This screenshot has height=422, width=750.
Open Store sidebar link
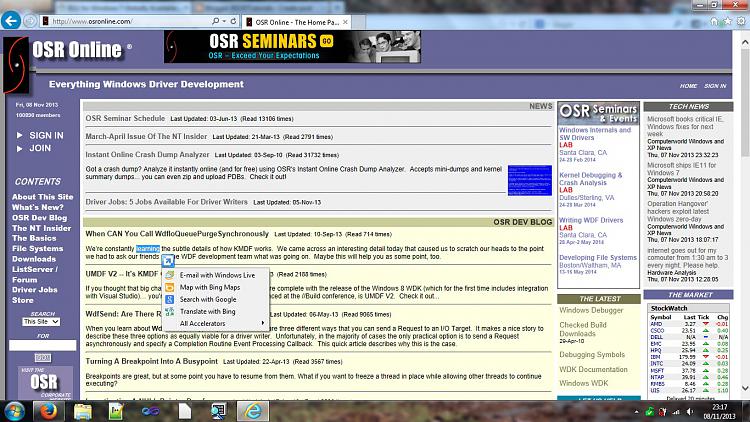(x=22, y=300)
